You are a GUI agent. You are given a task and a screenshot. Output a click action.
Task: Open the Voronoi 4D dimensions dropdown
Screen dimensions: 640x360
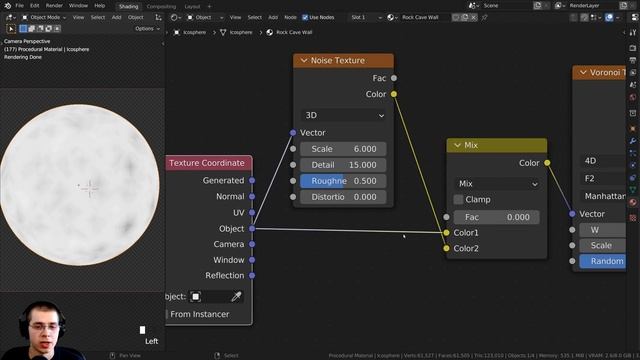coord(602,161)
